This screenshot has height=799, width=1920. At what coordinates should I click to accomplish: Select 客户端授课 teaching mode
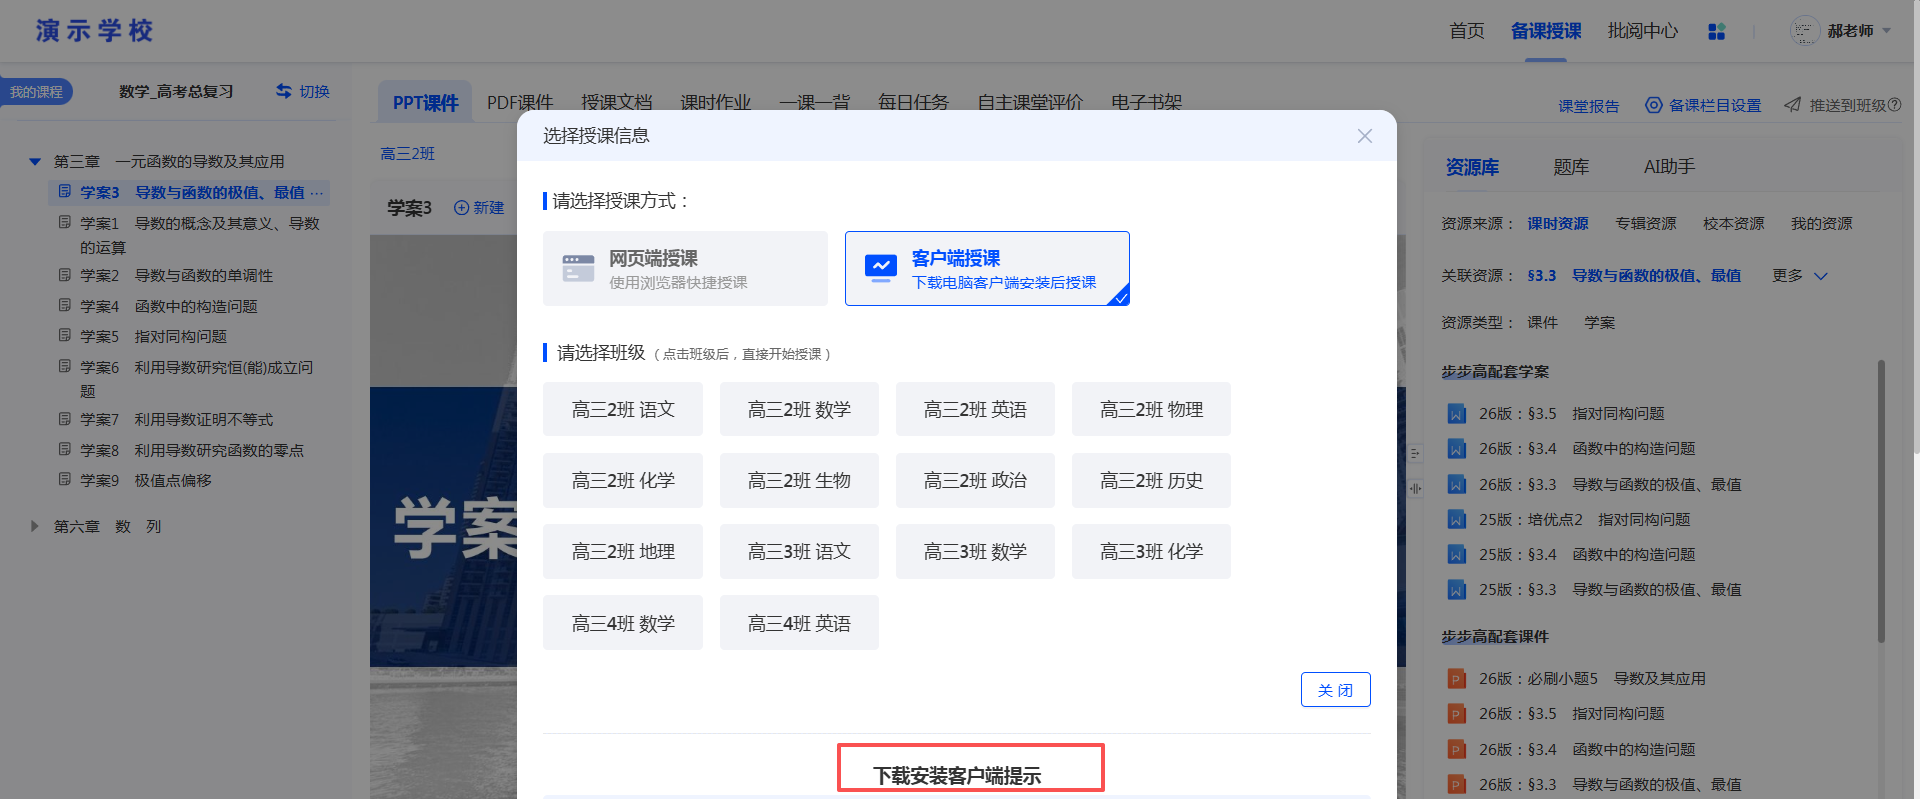(987, 268)
